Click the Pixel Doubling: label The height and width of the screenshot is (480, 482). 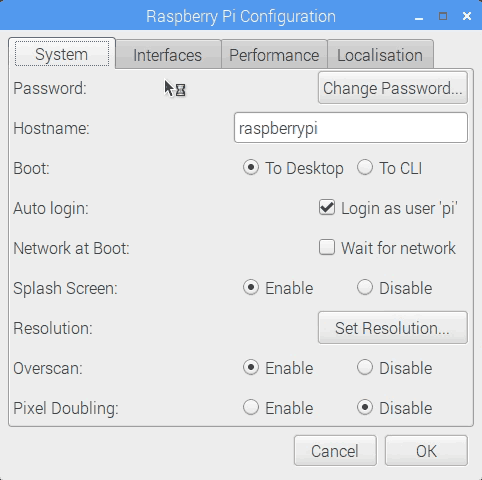click(66, 408)
